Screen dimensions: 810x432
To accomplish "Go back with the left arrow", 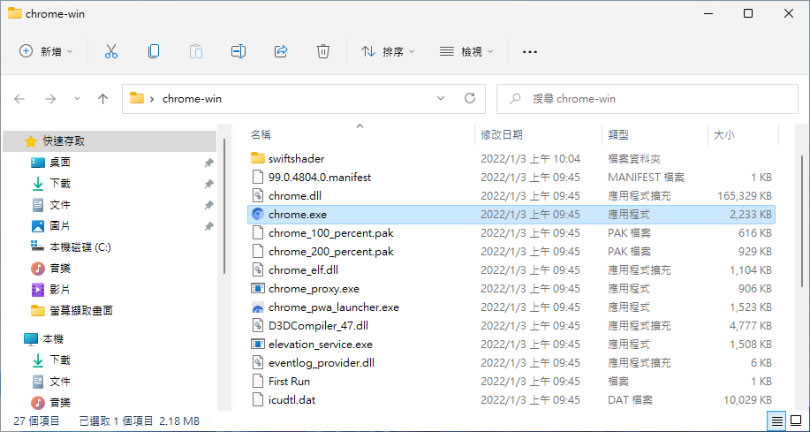I will [20, 99].
